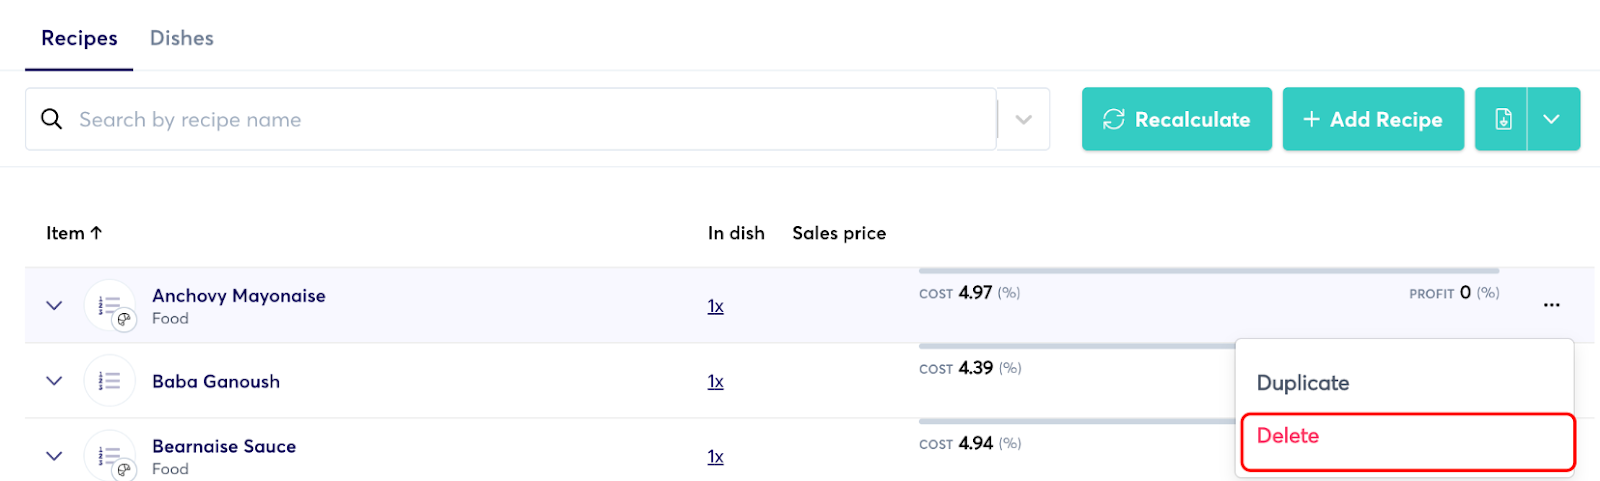Expand the Bearnaise Sauce row
Screen dimensions: 1600x481
tap(54, 456)
